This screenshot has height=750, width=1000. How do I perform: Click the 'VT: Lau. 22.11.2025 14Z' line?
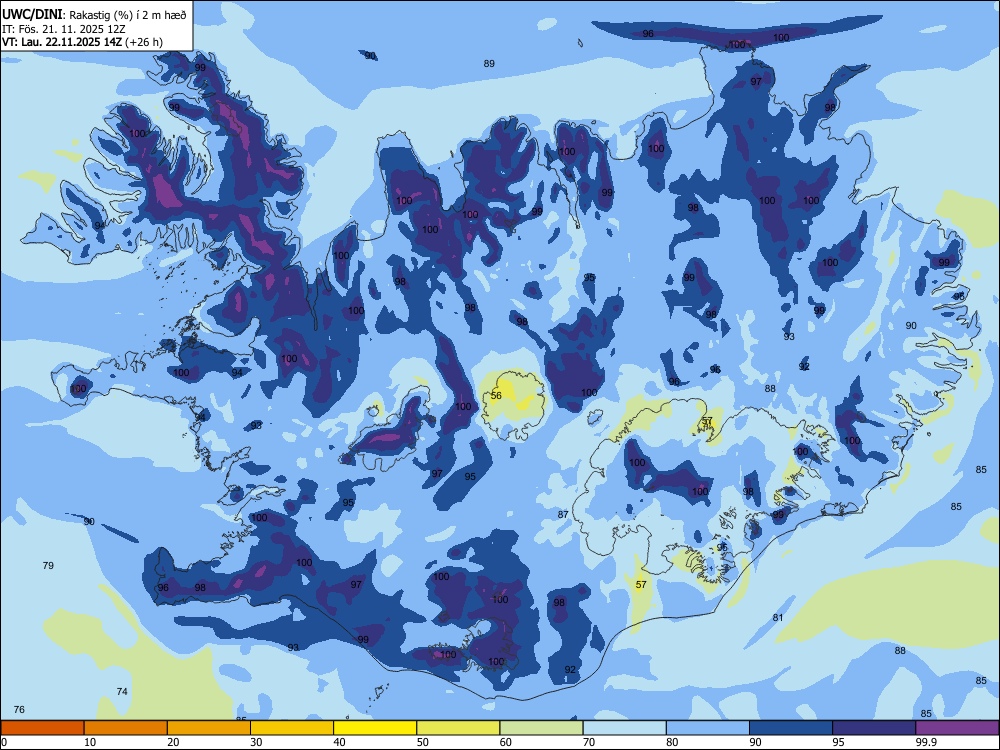tap(62, 42)
